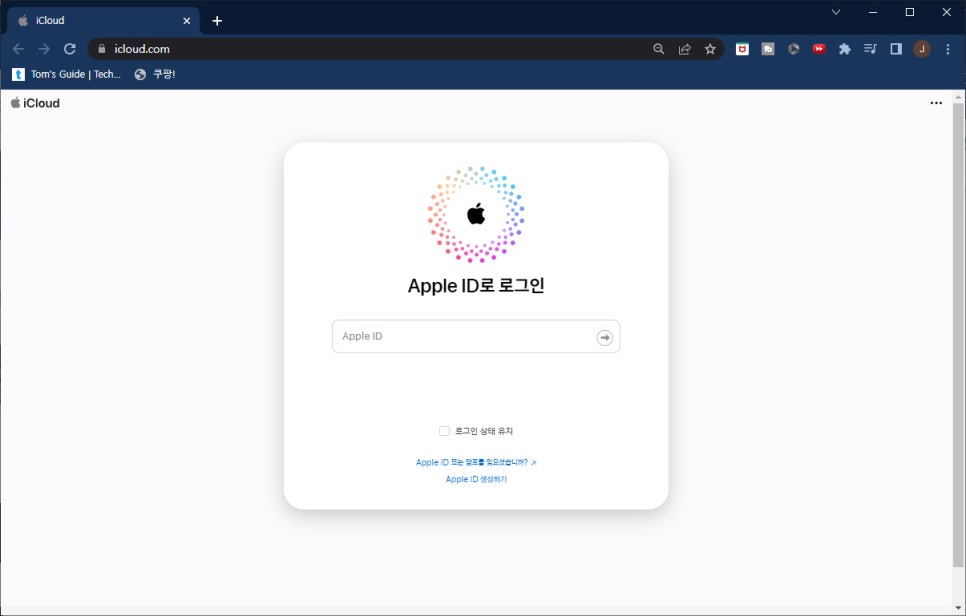Close the iCloud tab
This screenshot has width=966, height=616.
click(187, 21)
